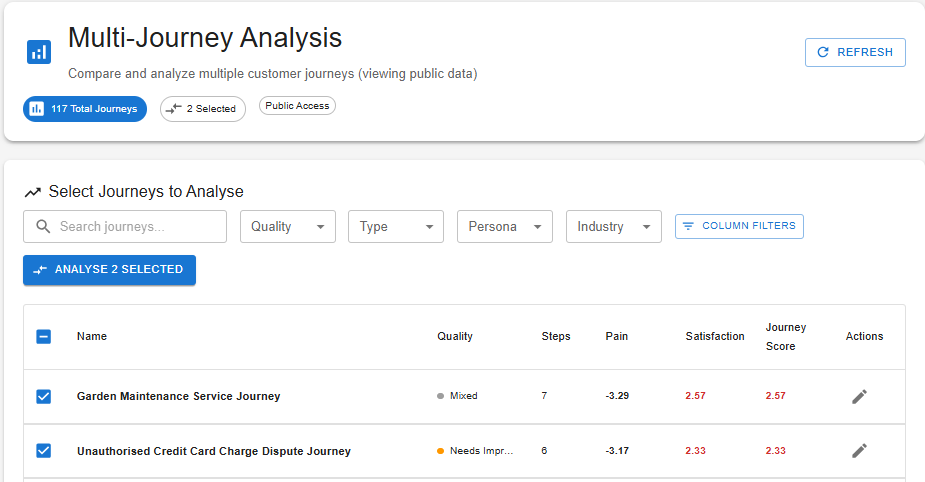Screen dimensions: 925x482
Task: Sort by the Journey Score column header
Action: (x=785, y=337)
